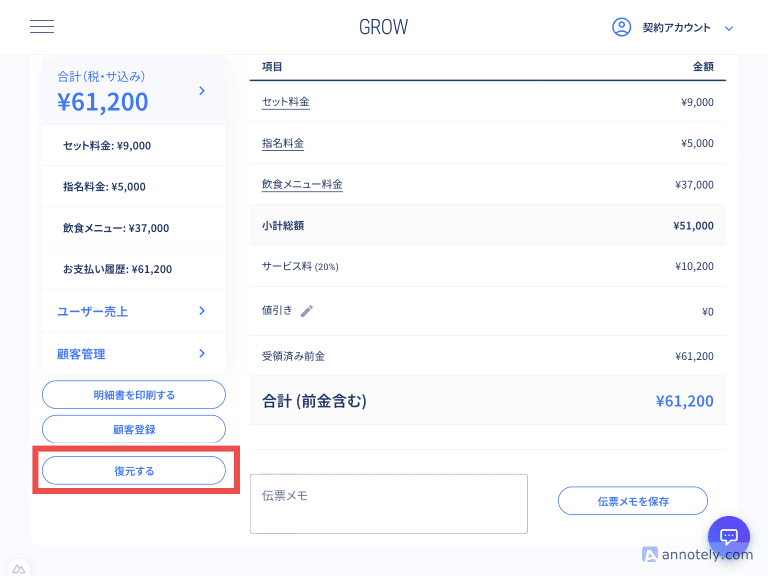Open the 指名料金 link in table

[282, 143]
